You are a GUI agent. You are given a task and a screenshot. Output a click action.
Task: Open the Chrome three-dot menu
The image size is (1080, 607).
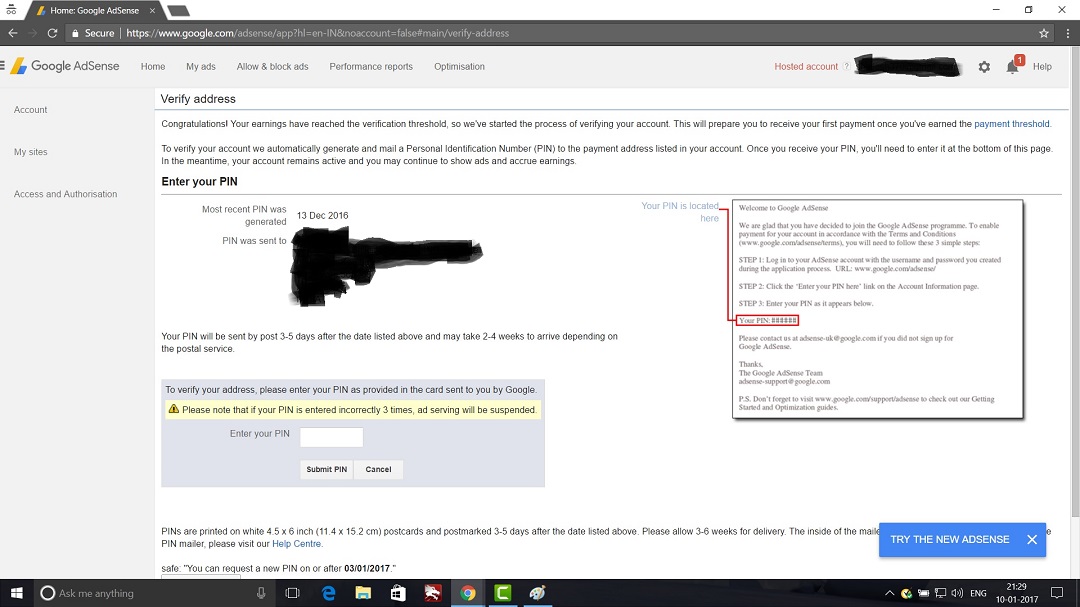(1068, 33)
